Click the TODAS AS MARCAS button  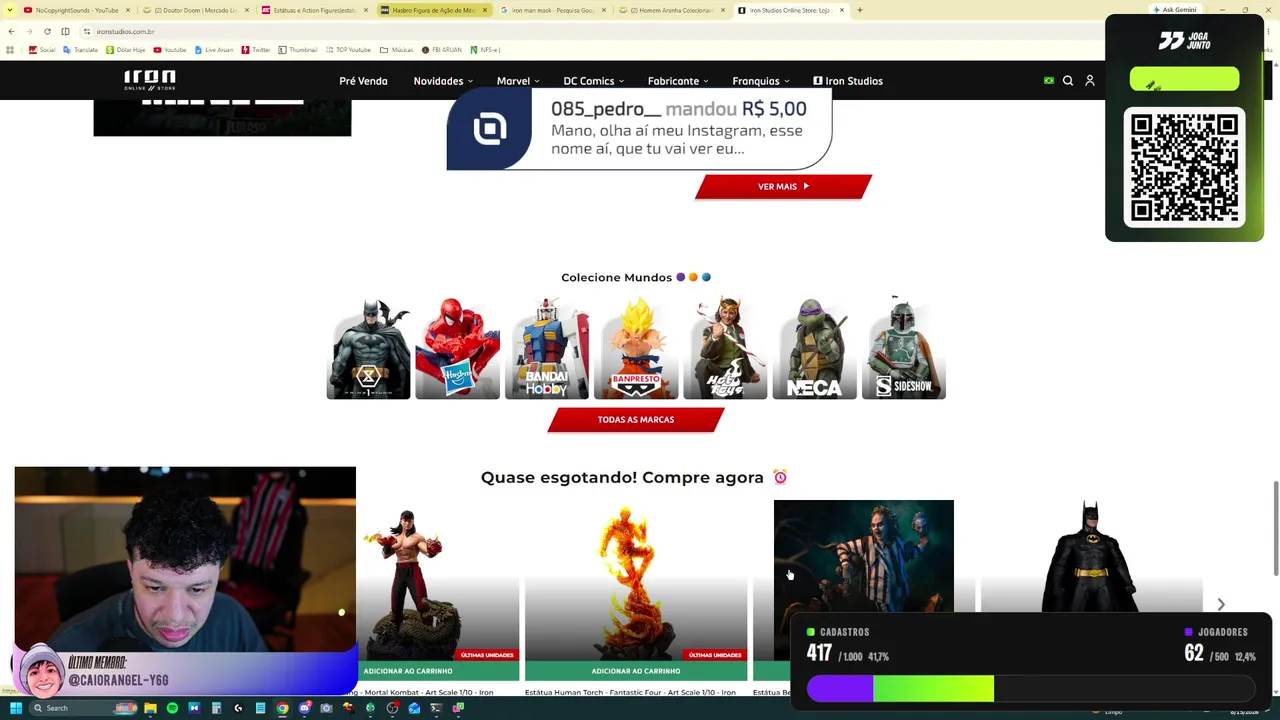[636, 420]
